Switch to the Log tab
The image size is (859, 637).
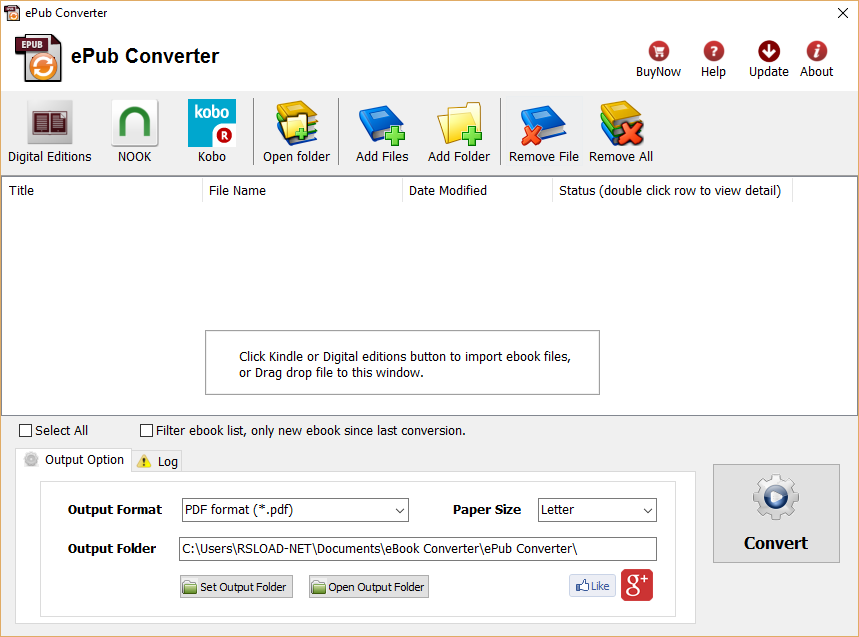click(157, 461)
